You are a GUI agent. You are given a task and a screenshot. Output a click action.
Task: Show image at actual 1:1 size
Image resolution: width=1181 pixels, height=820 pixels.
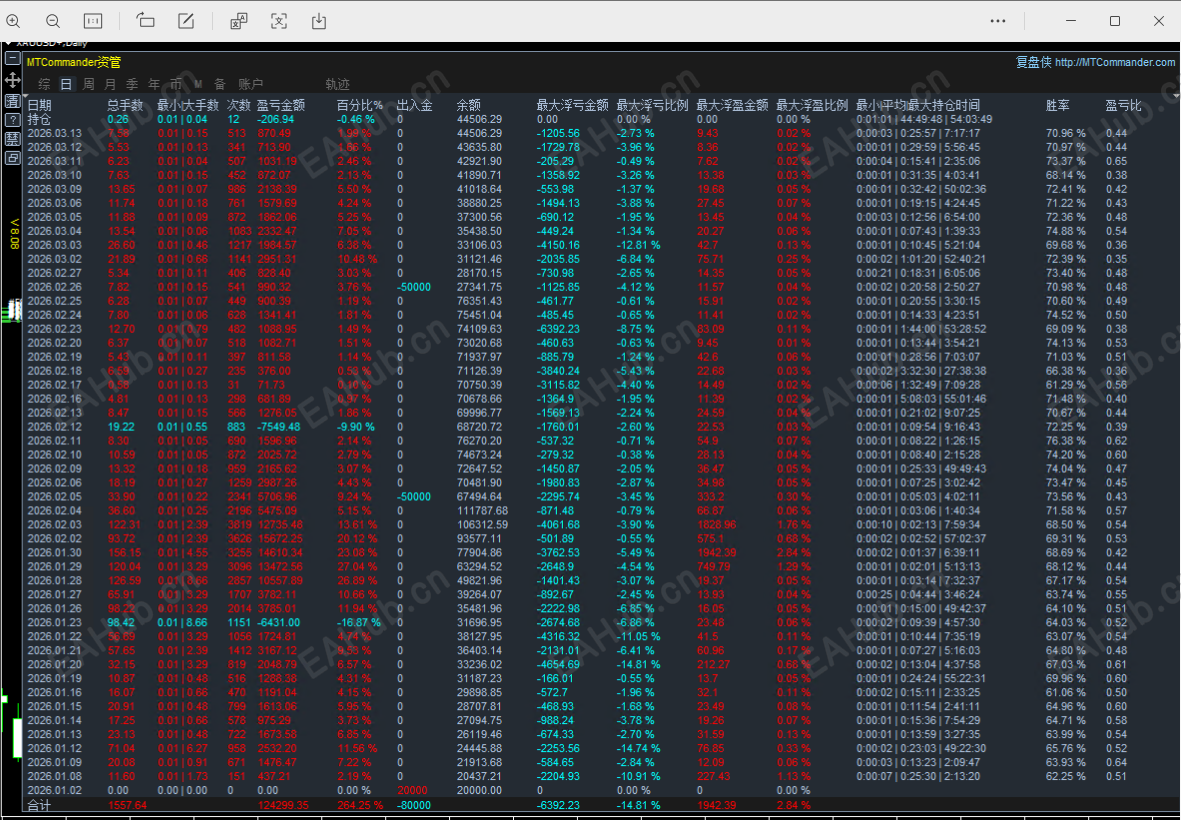[x=93, y=21]
